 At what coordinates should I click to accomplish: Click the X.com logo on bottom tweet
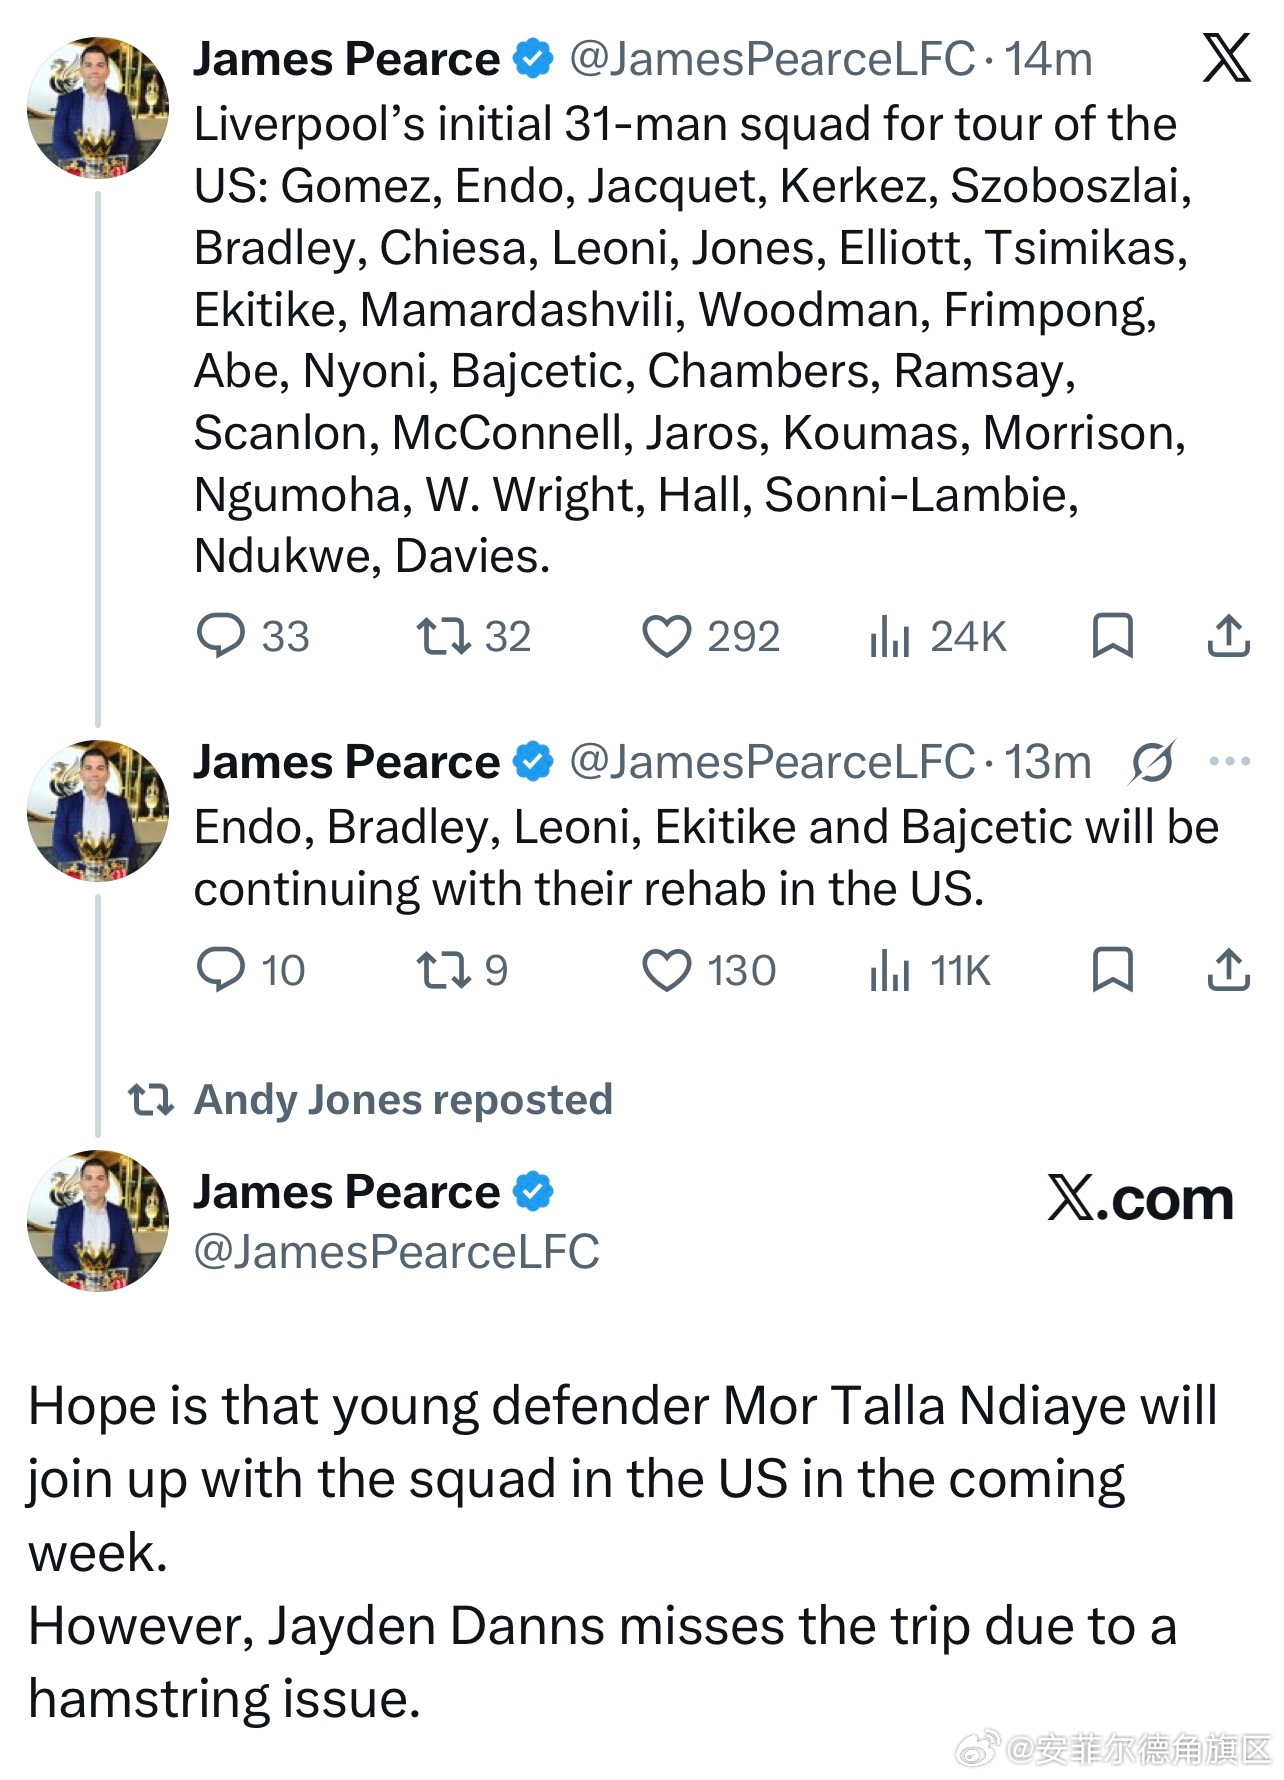[x=1141, y=1199]
